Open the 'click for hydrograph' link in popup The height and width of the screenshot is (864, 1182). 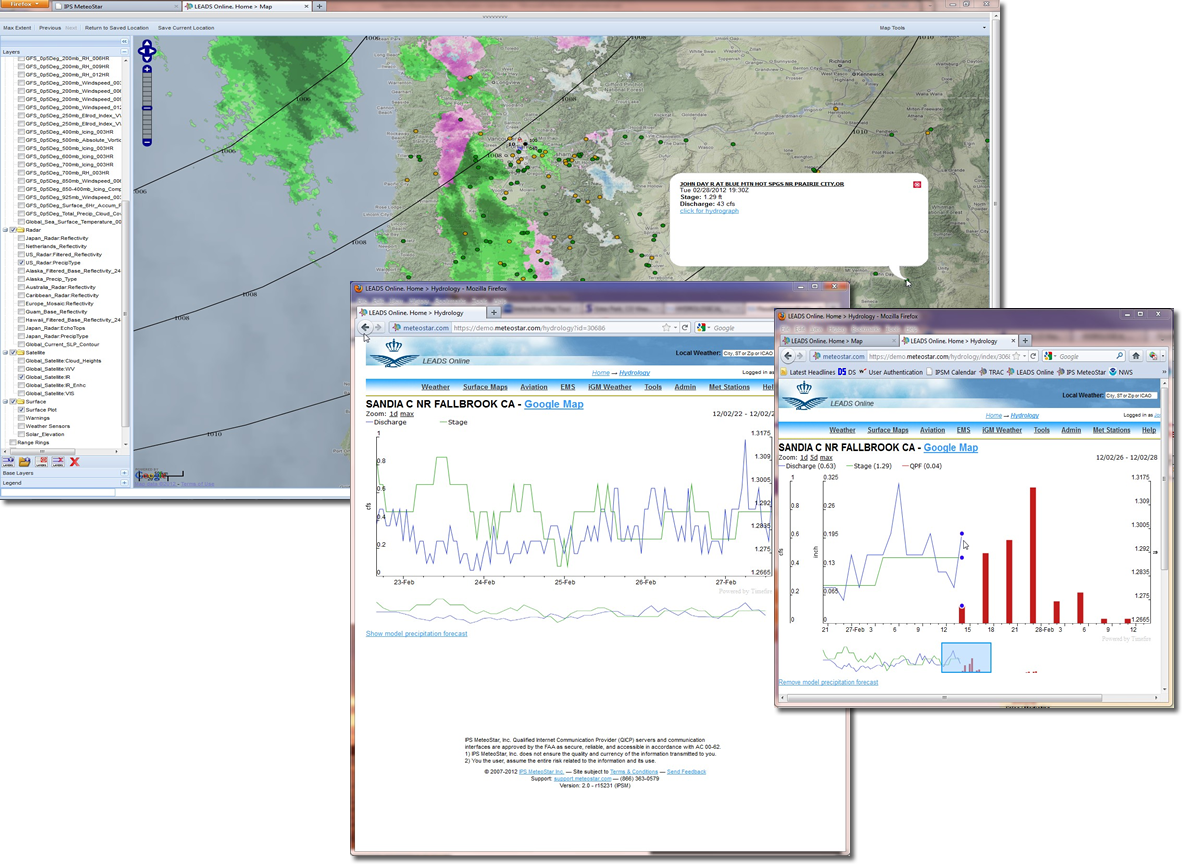point(709,211)
